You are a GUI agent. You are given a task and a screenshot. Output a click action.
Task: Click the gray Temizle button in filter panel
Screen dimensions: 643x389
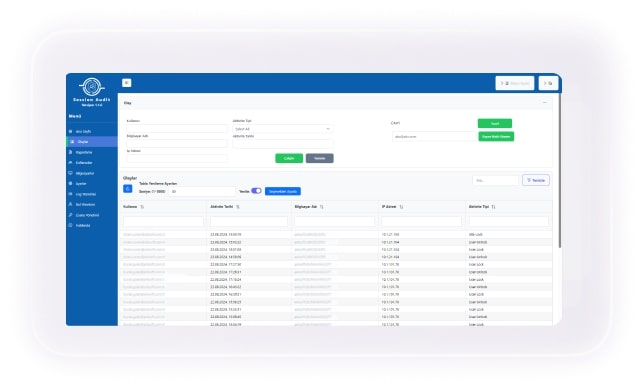point(319,158)
